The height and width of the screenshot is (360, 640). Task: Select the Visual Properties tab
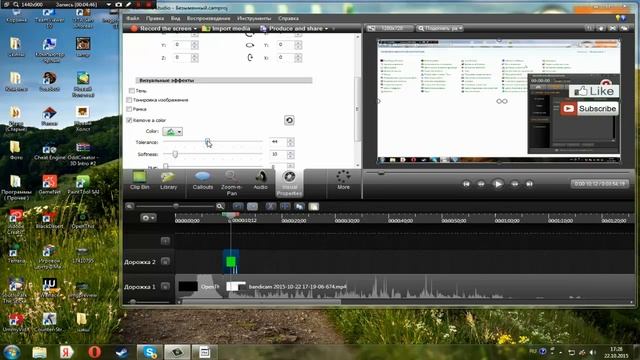click(289, 184)
